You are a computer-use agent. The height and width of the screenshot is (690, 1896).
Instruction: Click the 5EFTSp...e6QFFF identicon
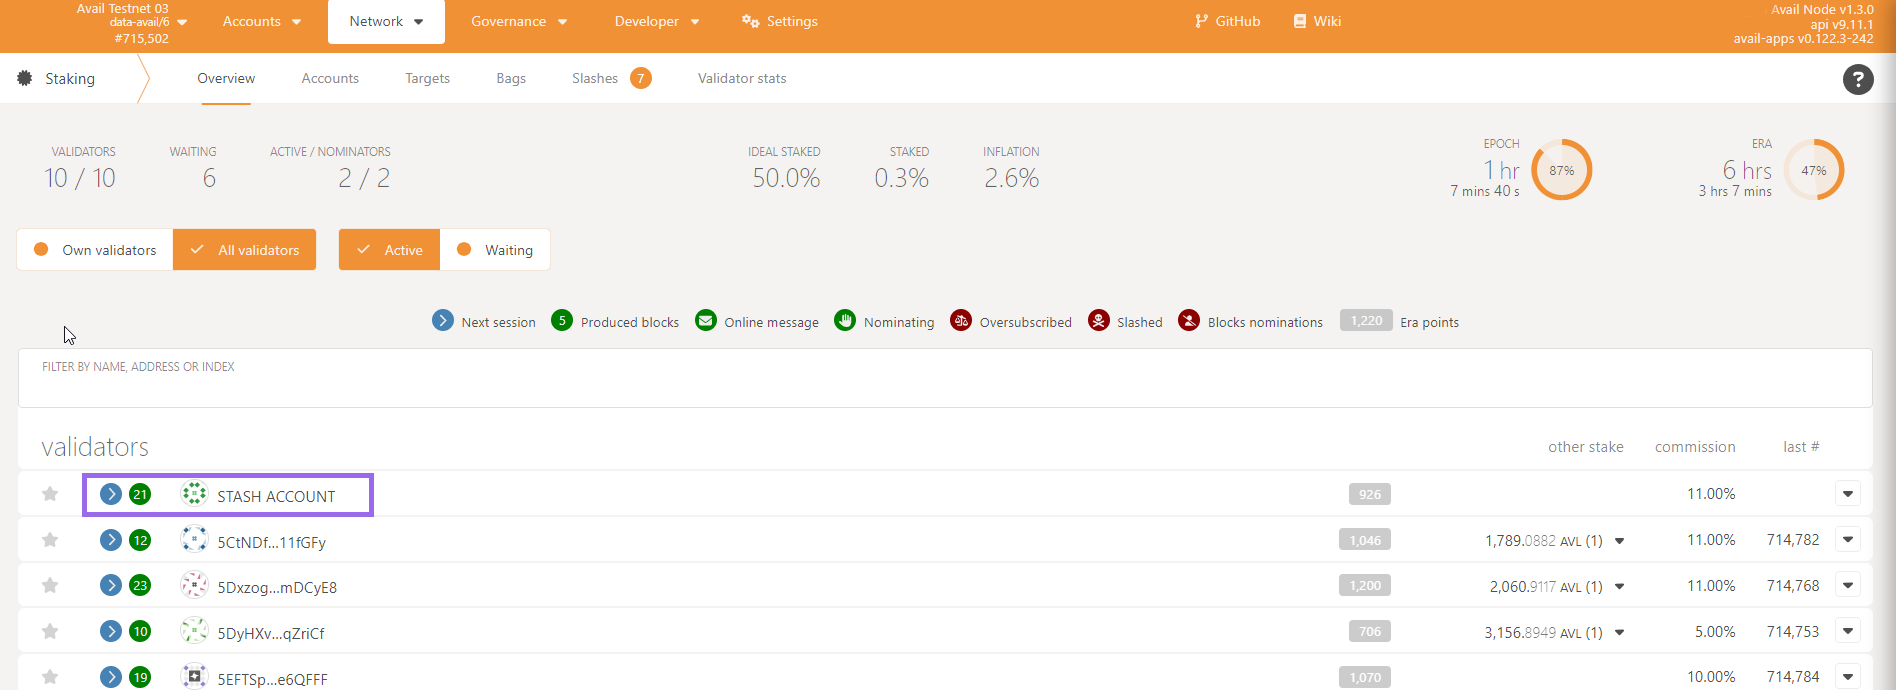point(194,677)
